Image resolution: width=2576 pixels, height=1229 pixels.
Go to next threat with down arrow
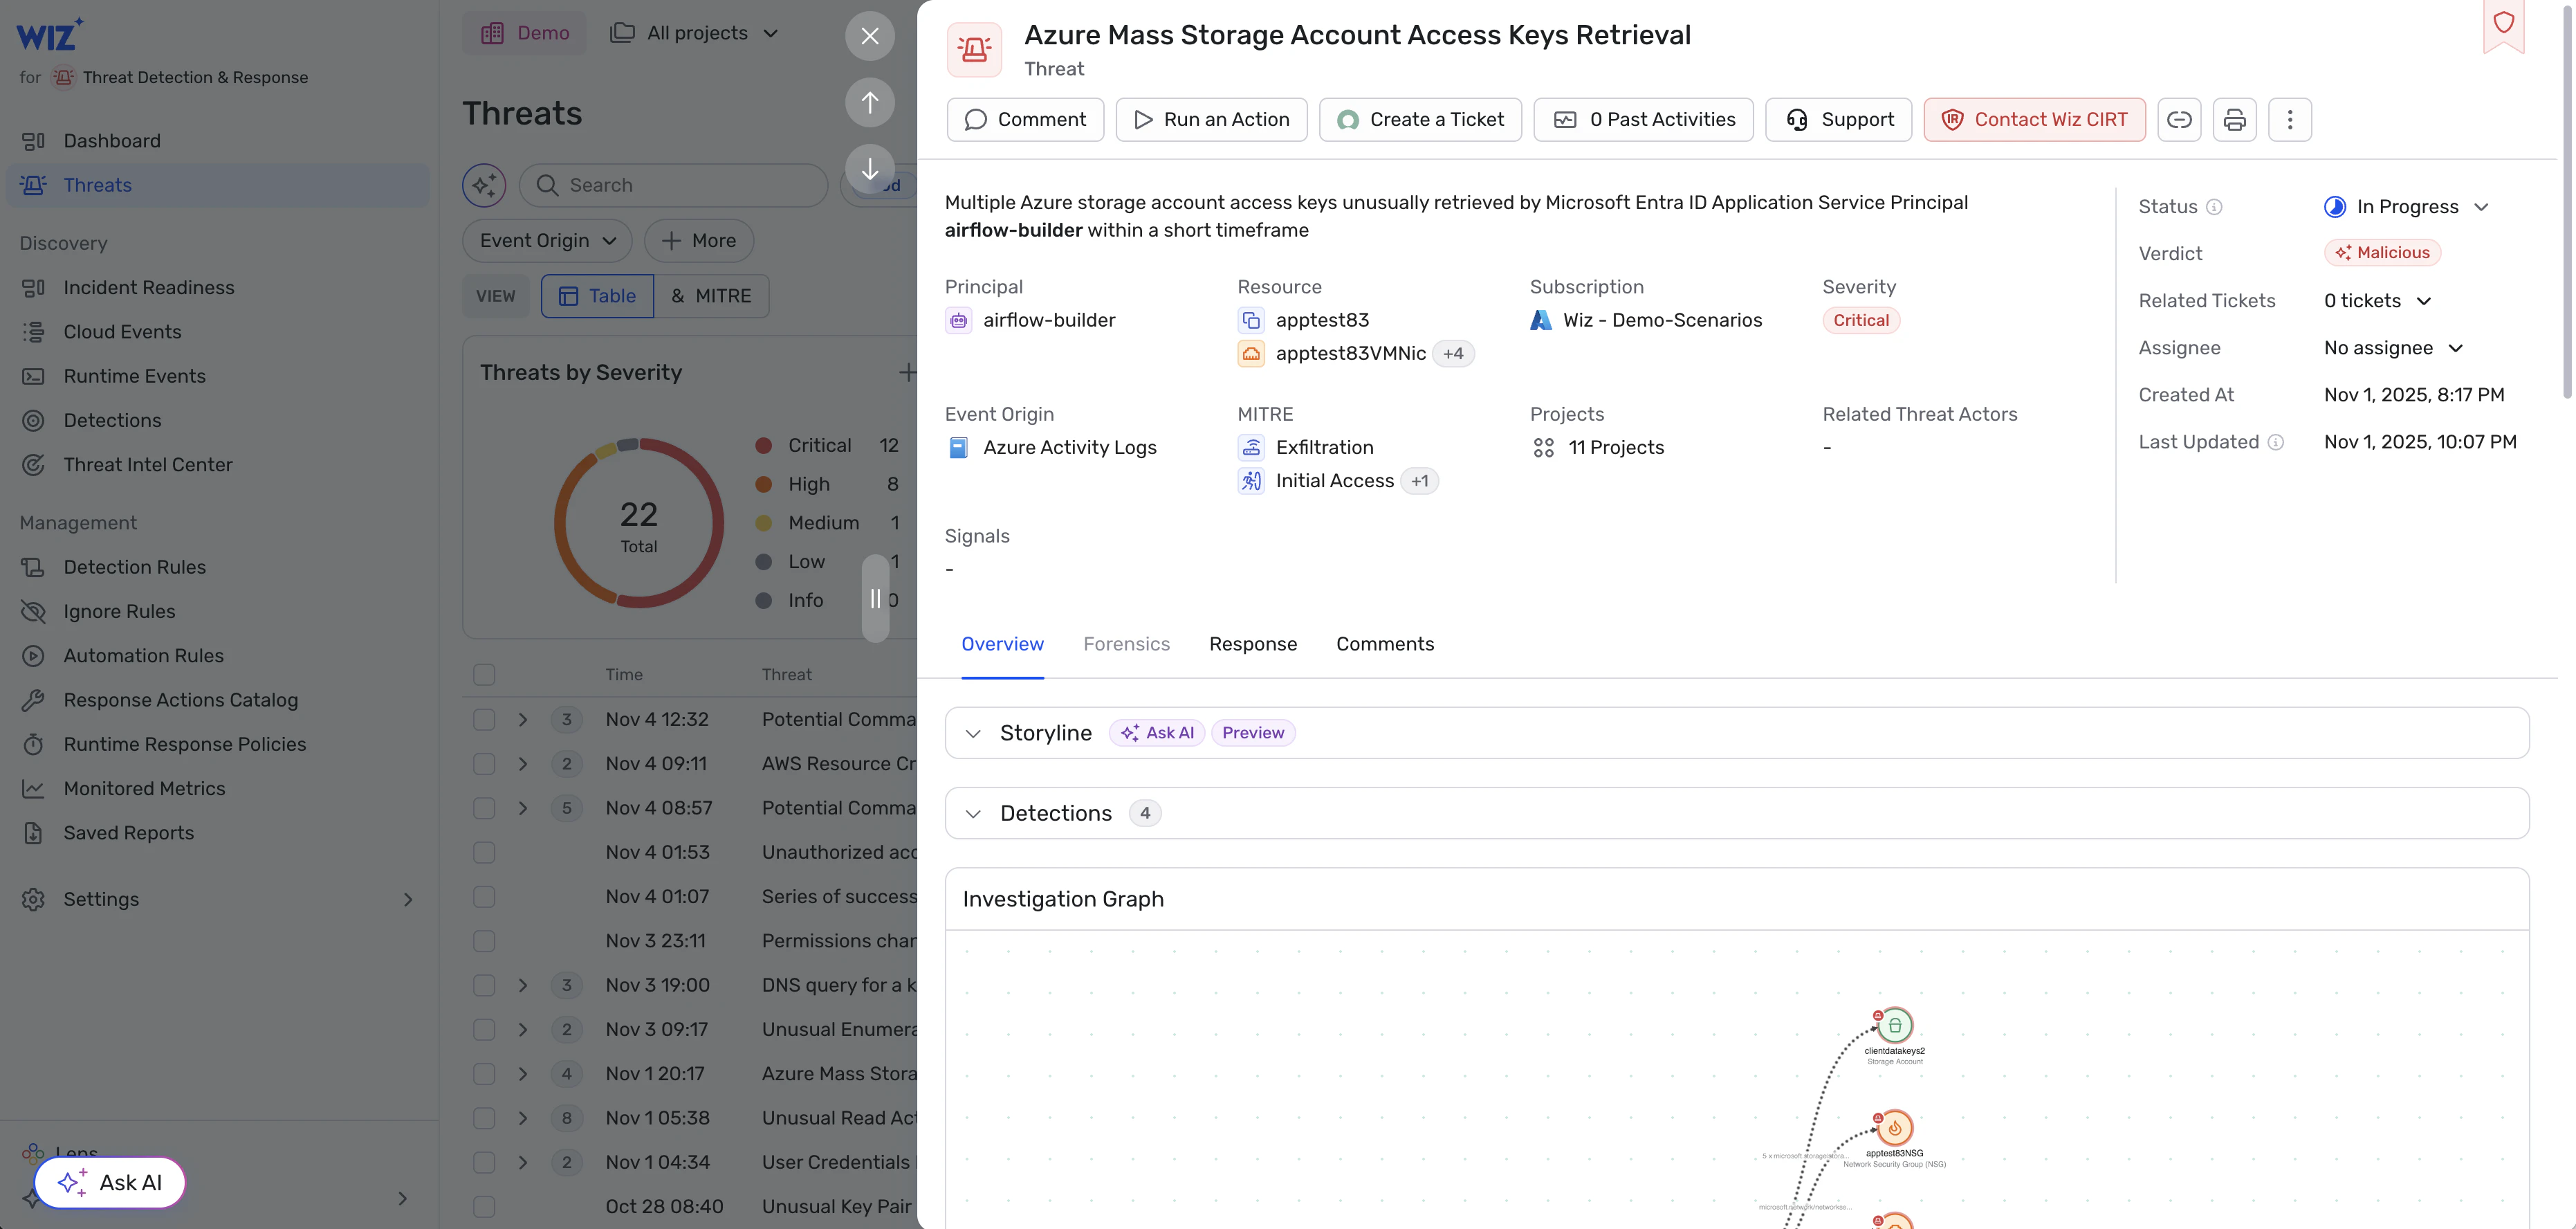tap(870, 168)
